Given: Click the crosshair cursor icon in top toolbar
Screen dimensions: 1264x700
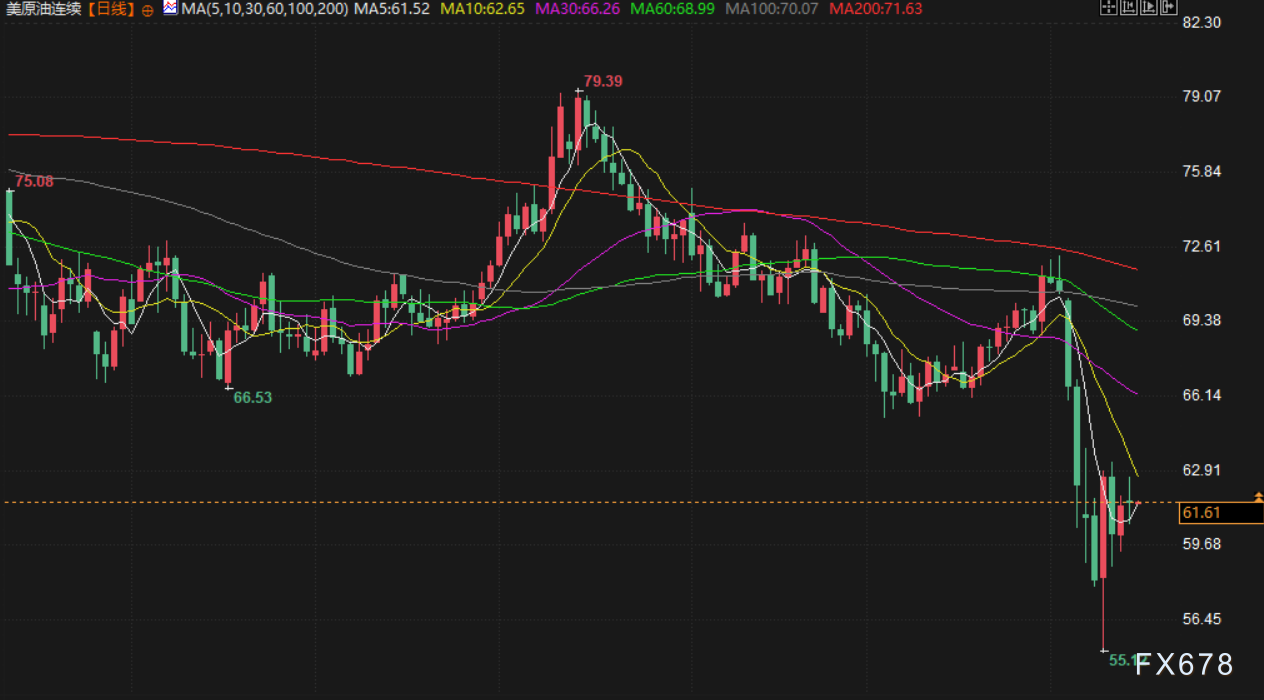Looking at the screenshot, I should (x=1108, y=8).
